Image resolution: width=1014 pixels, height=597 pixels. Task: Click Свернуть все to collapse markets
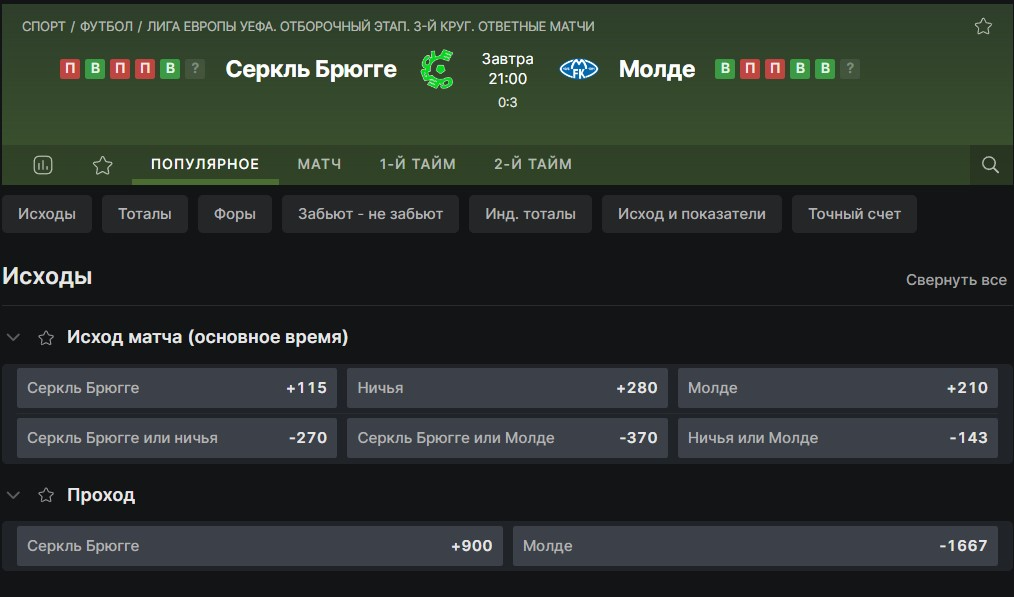tap(956, 280)
